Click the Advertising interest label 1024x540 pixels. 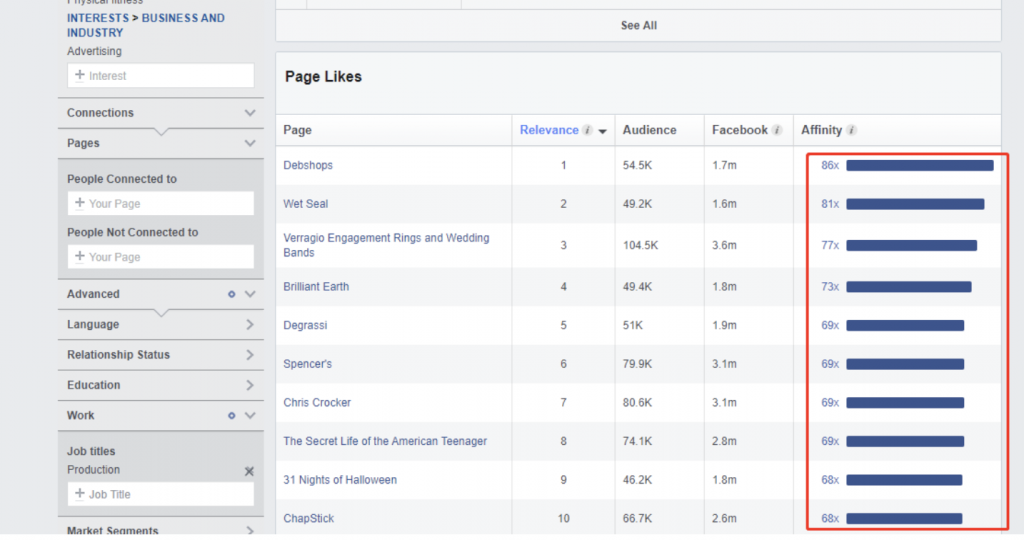94,51
